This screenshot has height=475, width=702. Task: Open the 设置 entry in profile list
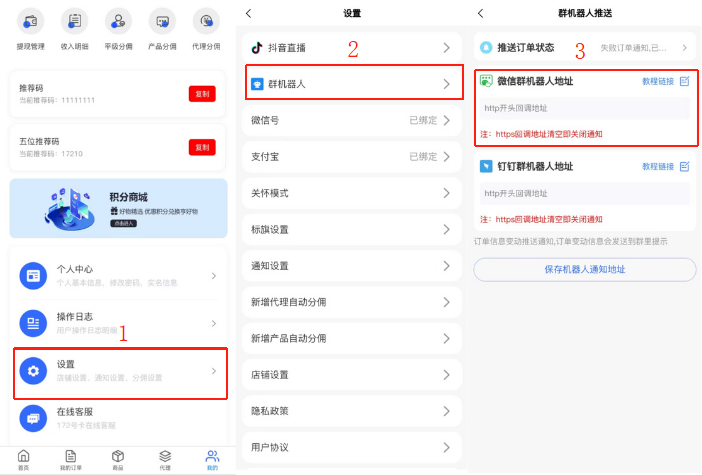click(x=119, y=372)
